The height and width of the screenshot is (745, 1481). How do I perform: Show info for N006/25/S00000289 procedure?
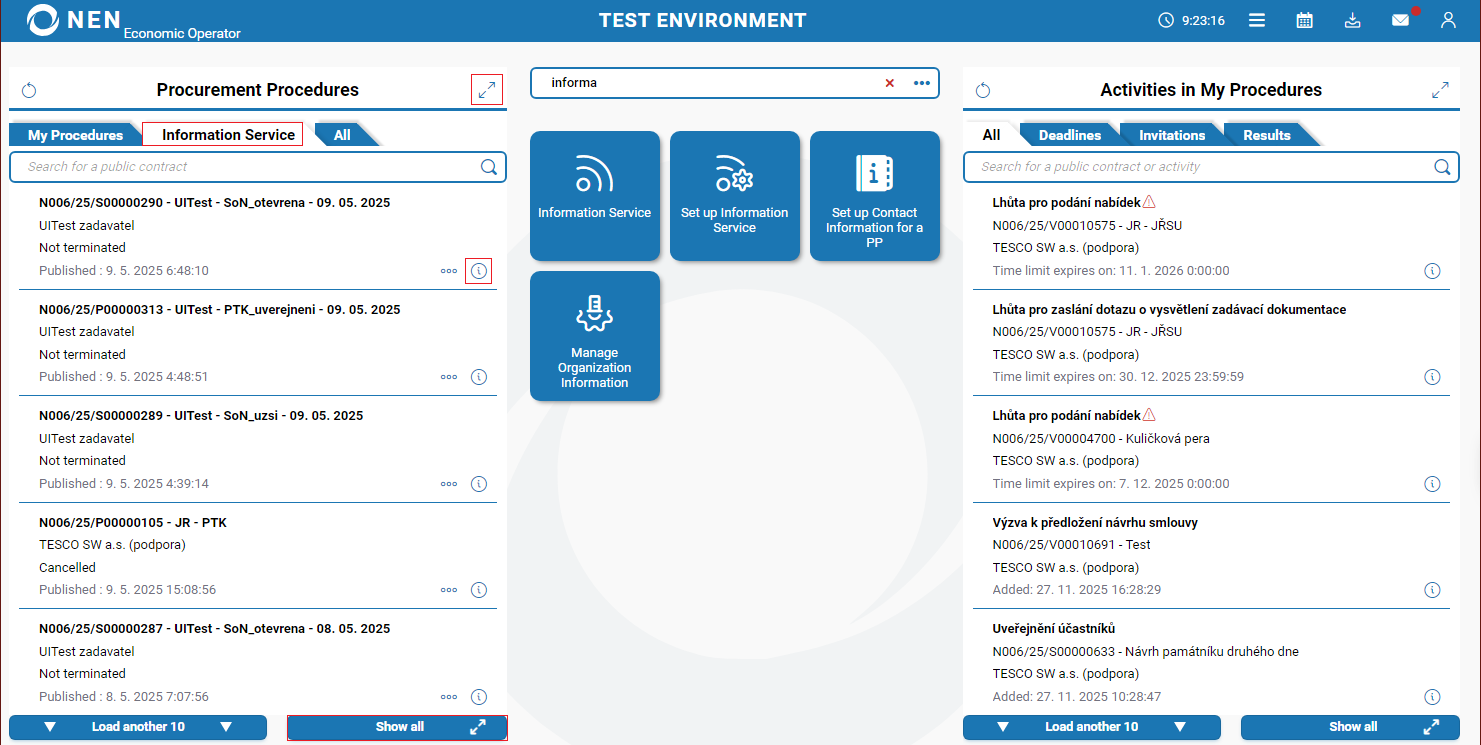479,484
